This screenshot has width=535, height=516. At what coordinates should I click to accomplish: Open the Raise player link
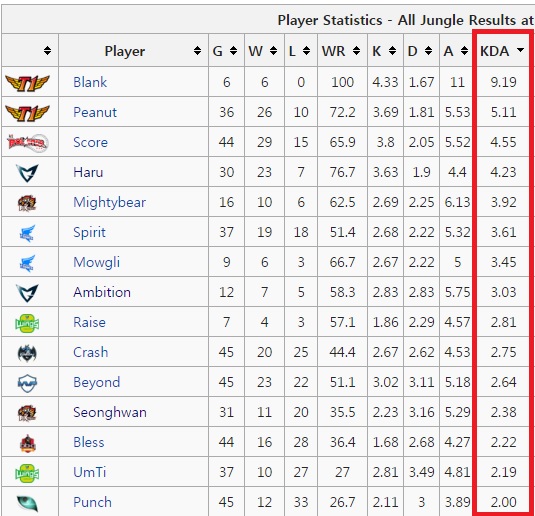[x=89, y=322]
